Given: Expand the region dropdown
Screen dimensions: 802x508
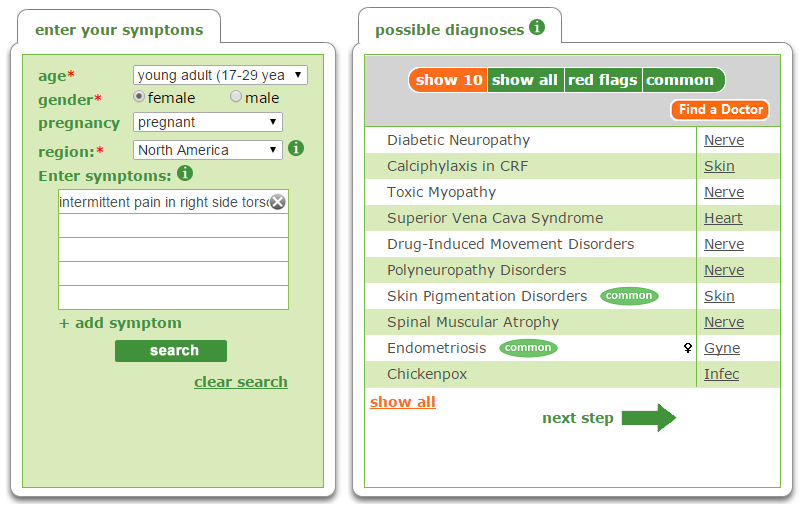Looking at the screenshot, I should (207, 150).
